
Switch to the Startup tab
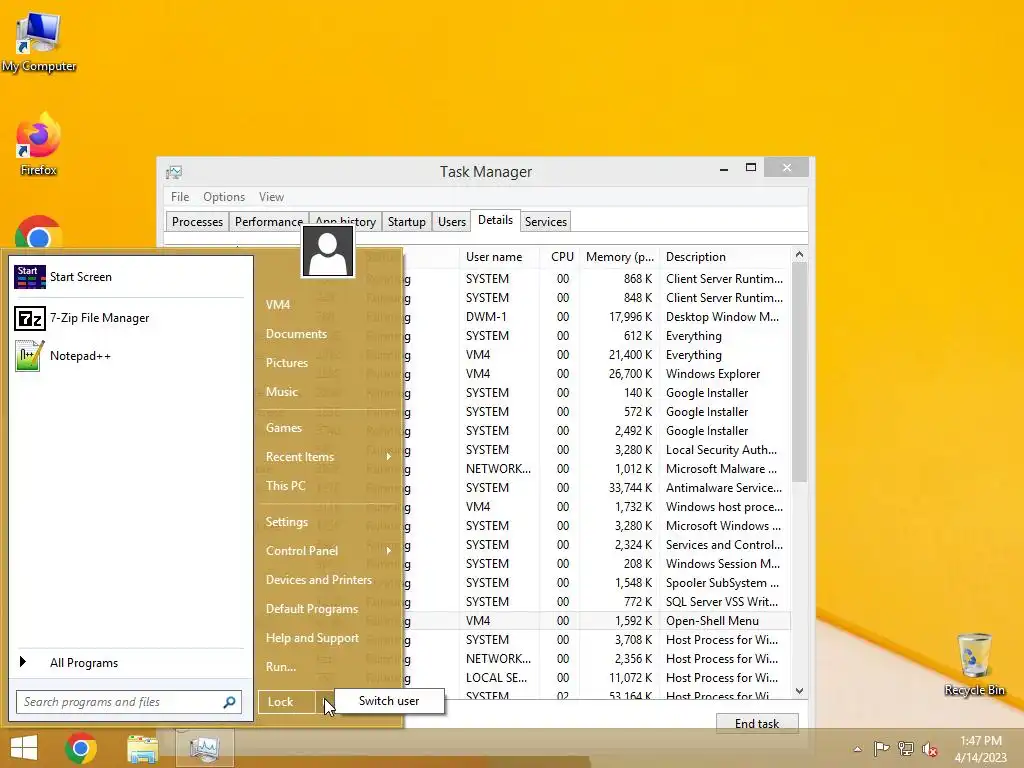point(406,221)
